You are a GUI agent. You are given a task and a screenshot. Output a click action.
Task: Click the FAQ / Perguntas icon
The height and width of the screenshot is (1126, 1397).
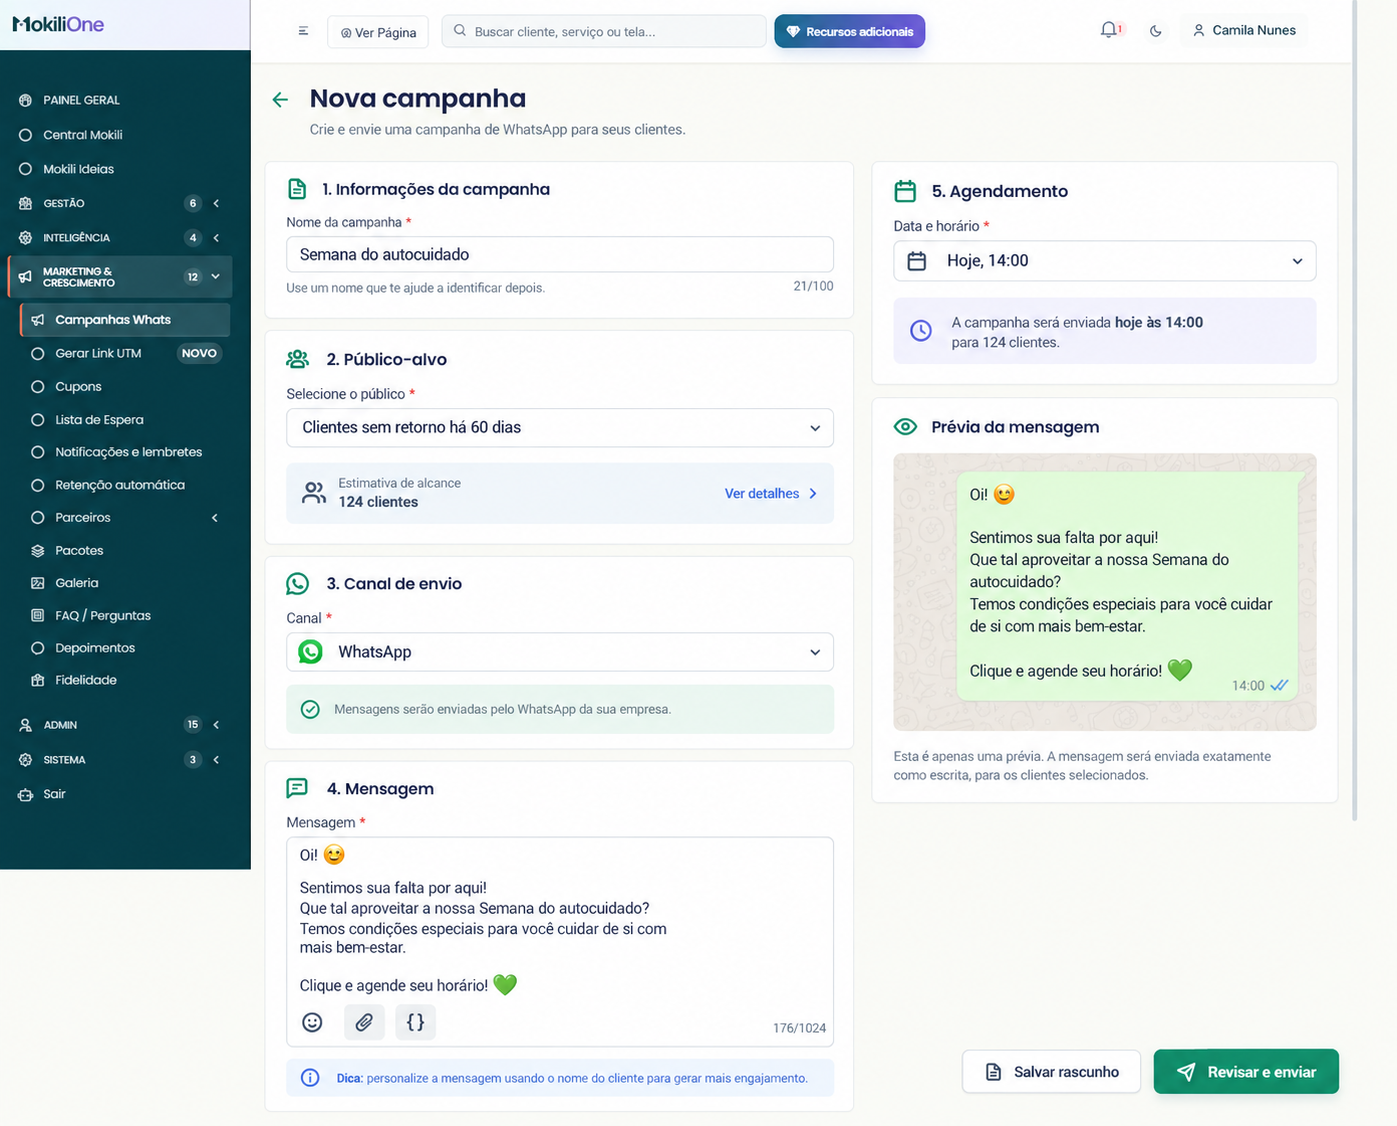(38, 616)
